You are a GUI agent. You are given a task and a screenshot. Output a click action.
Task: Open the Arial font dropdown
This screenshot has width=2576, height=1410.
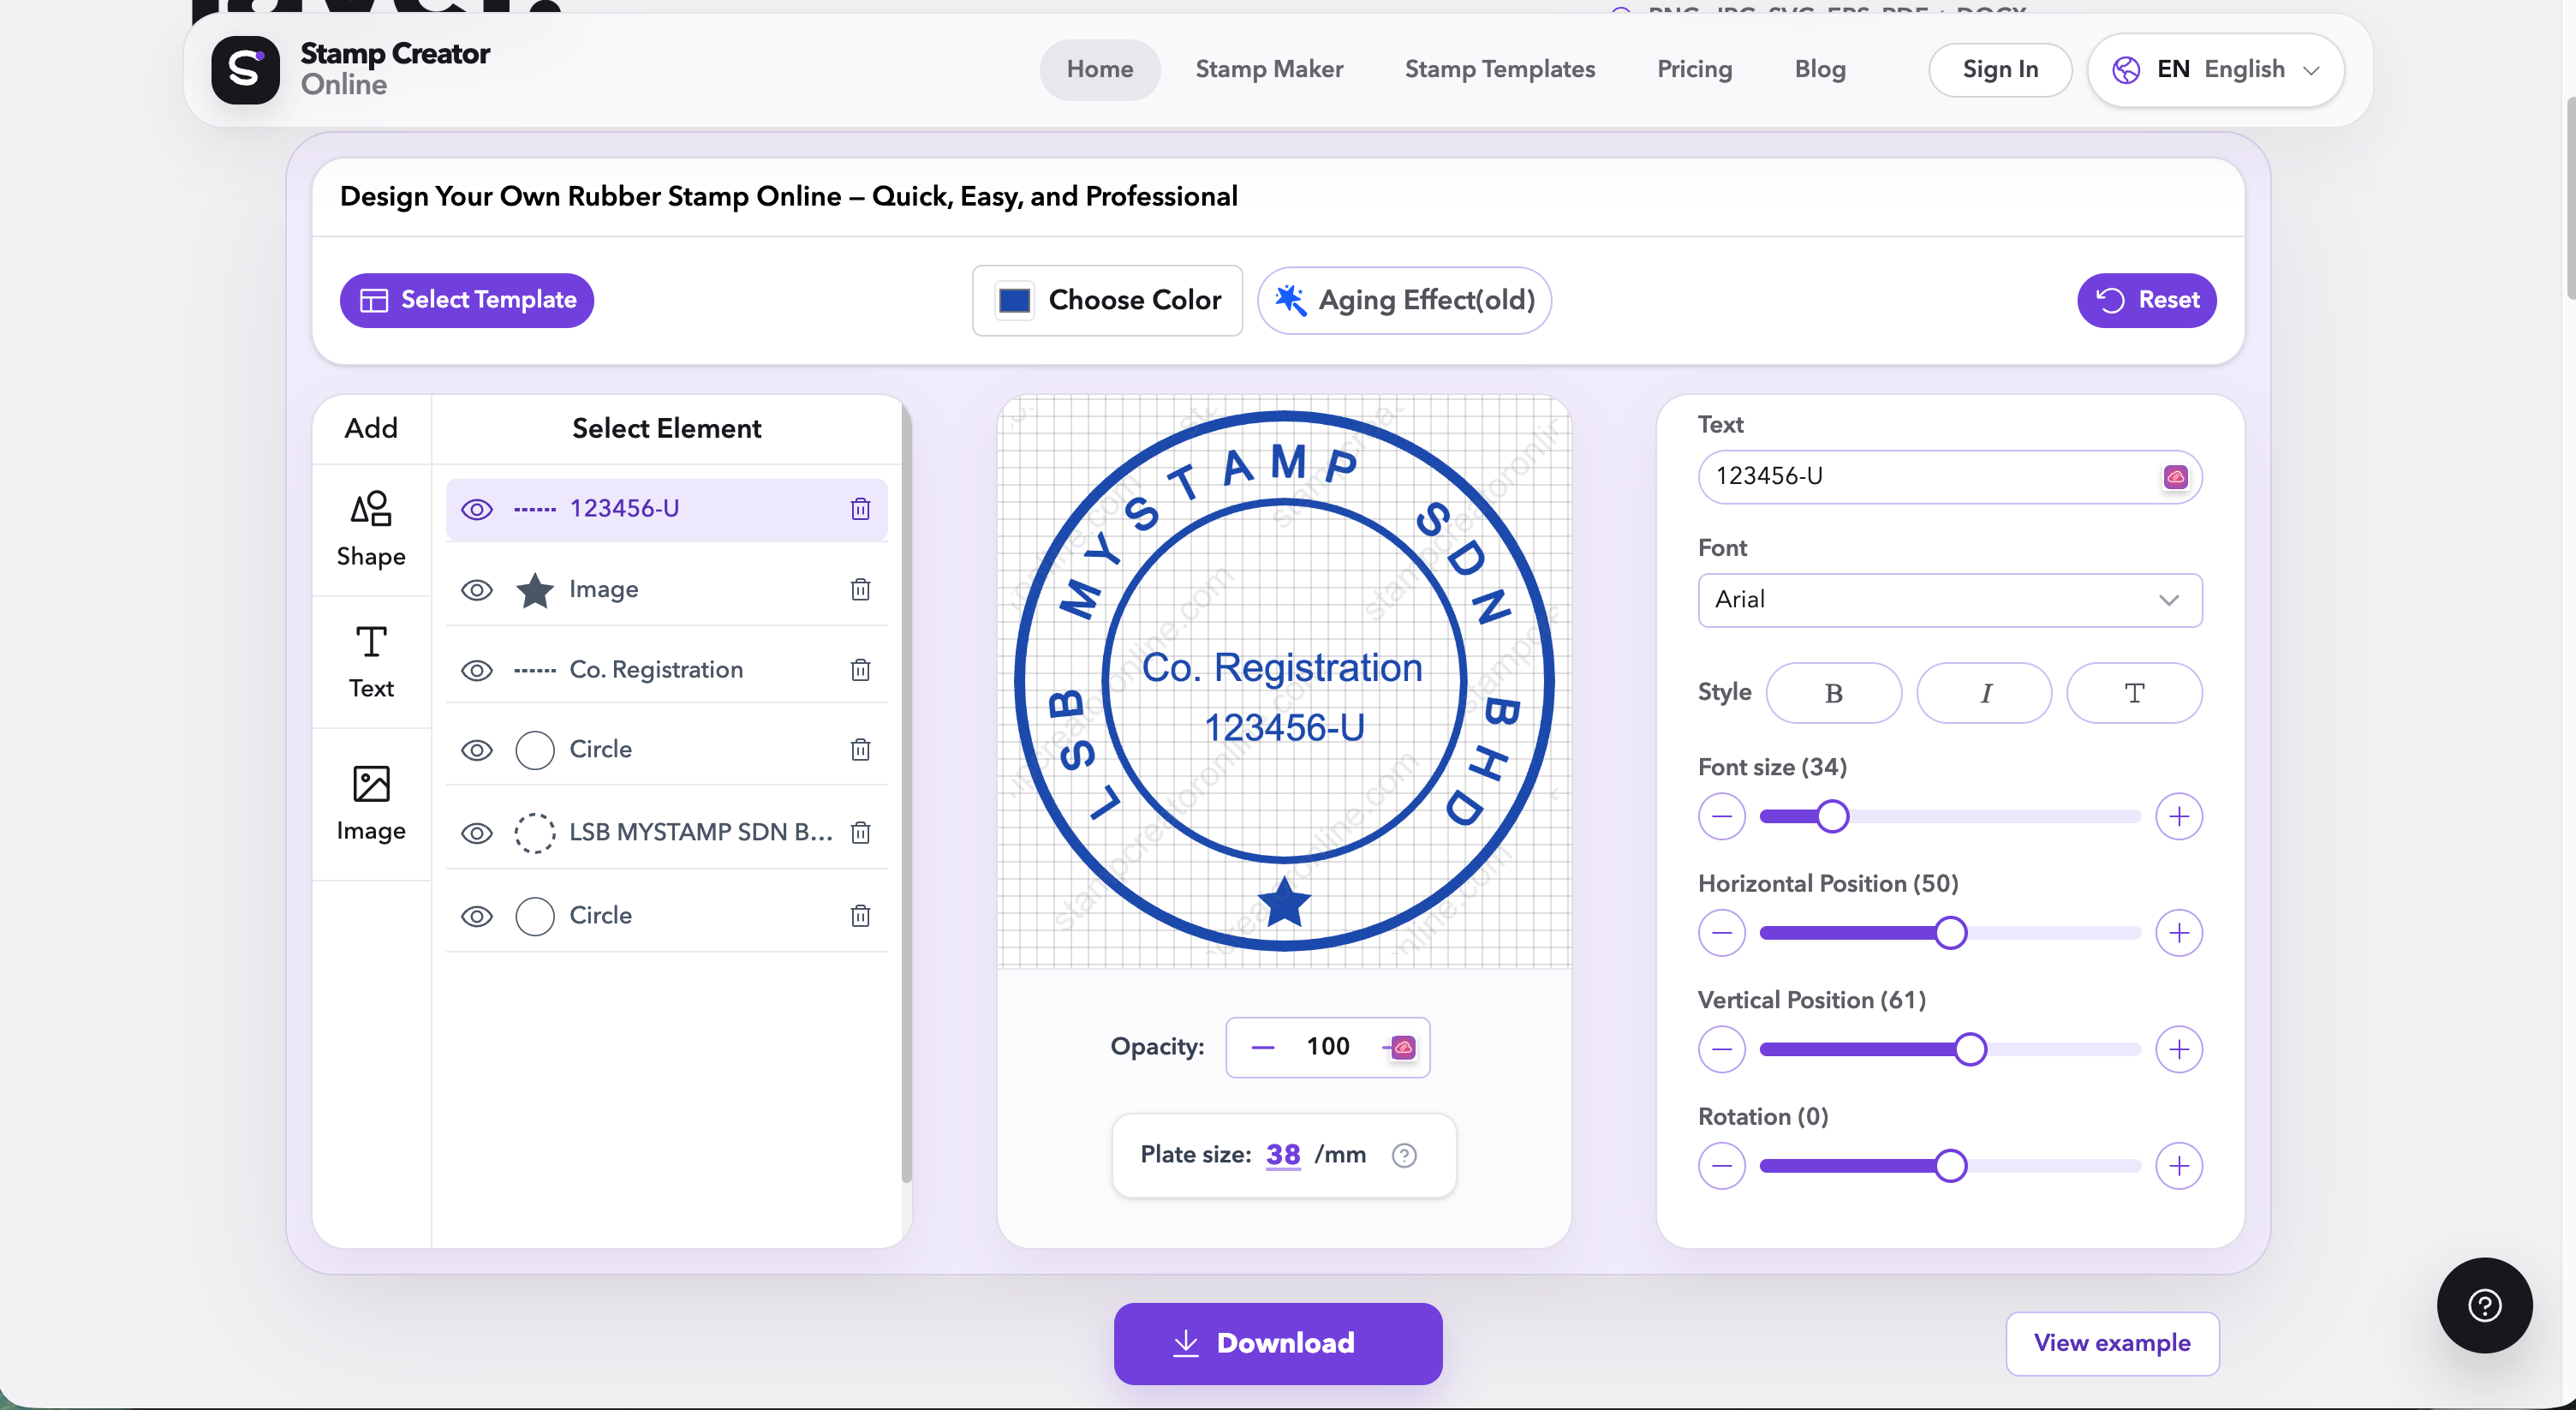(x=1949, y=600)
